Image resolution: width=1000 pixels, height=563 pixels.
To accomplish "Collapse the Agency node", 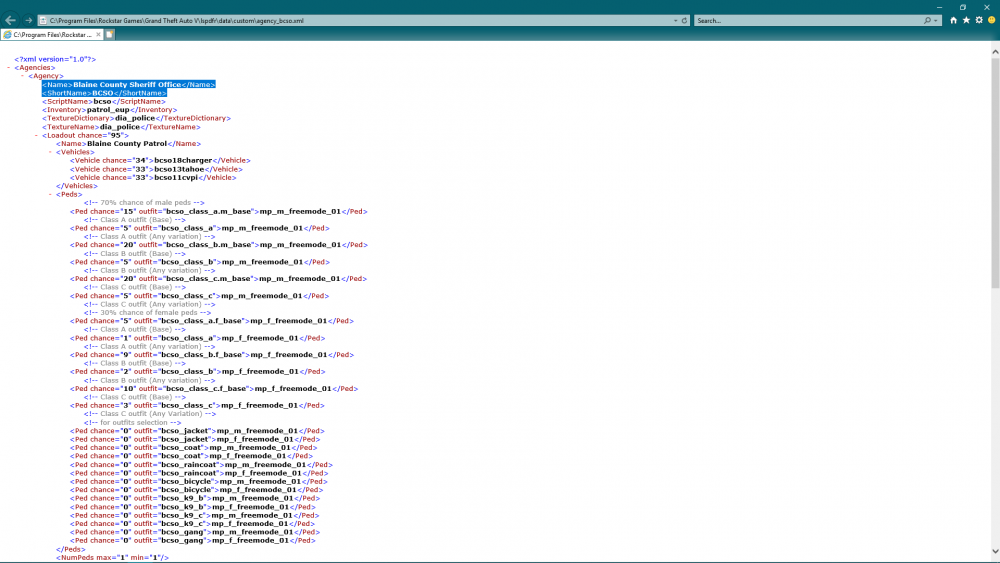I will (22, 76).
